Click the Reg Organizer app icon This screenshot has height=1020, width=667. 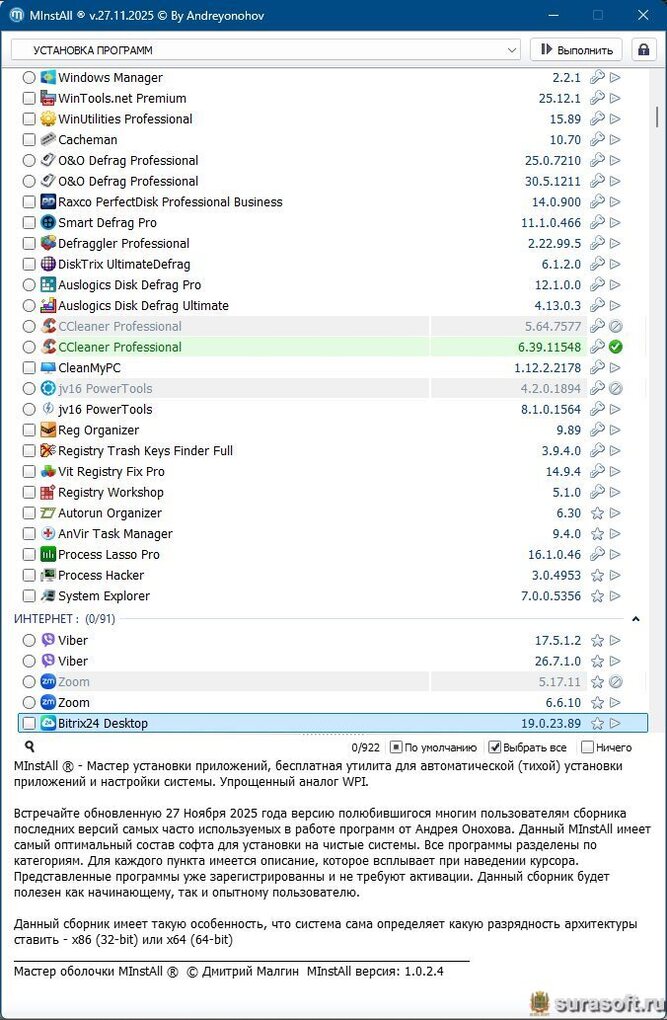coord(48,430)
